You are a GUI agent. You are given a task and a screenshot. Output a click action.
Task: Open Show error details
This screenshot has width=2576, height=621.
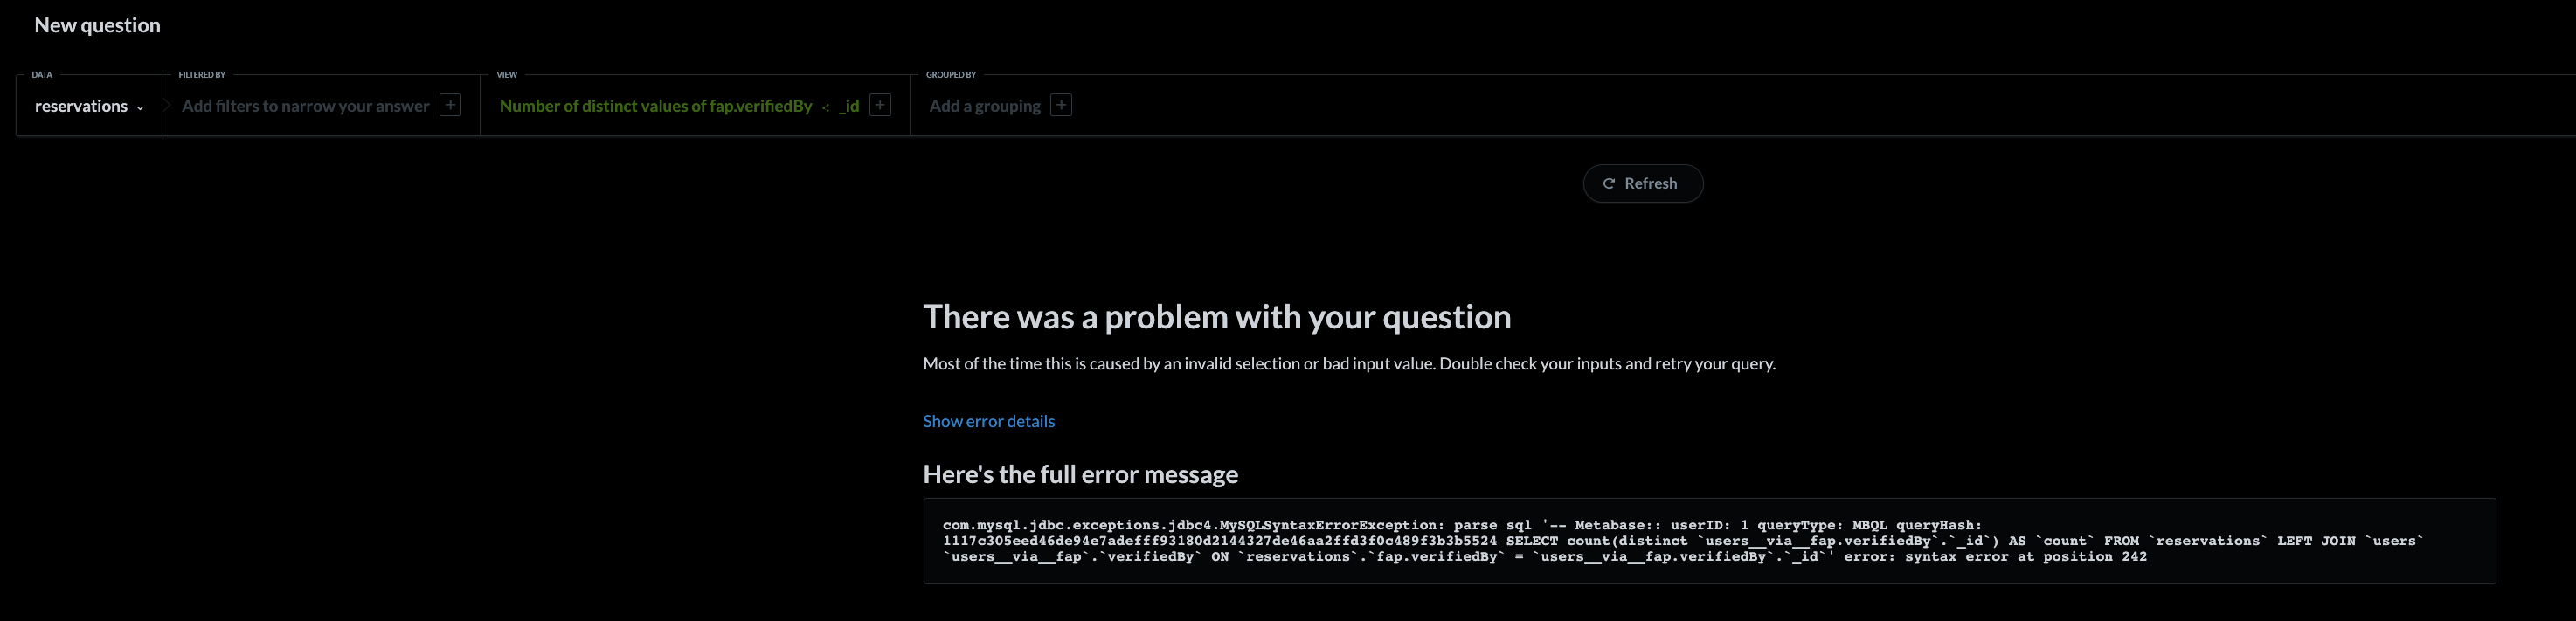(988, 421)
